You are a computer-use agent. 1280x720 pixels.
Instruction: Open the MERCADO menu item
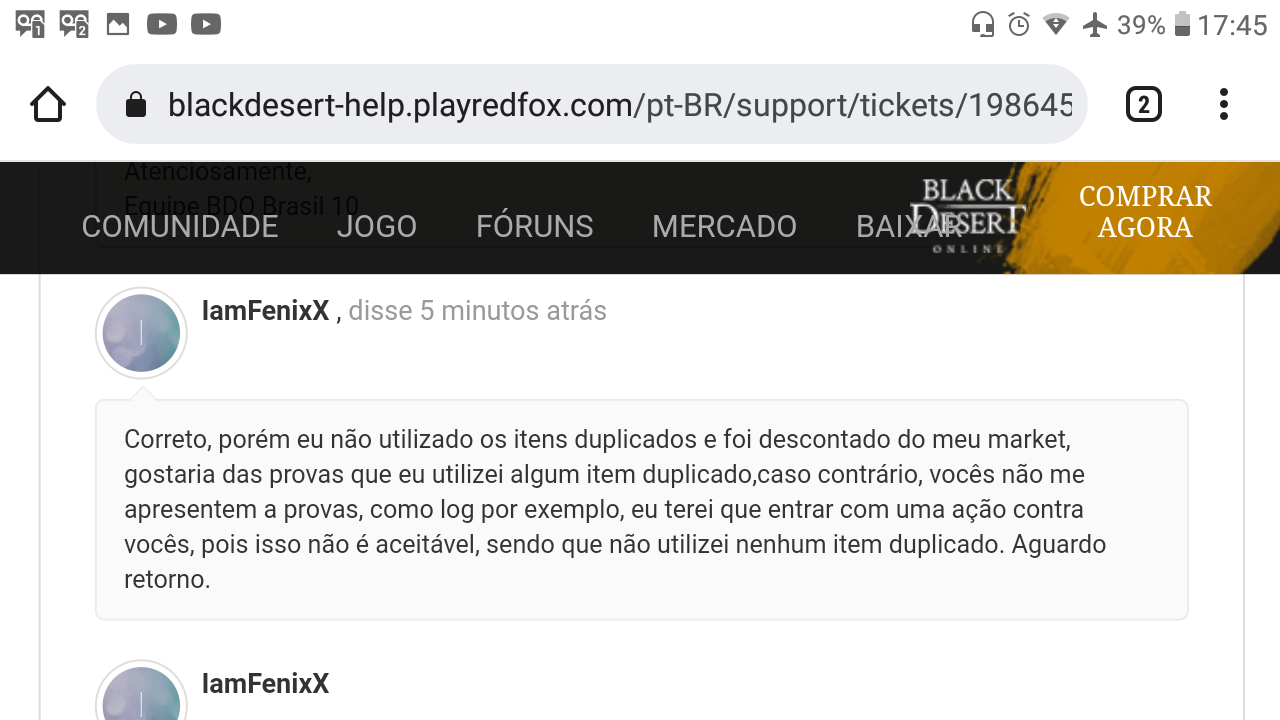click(x=724, y=227)
